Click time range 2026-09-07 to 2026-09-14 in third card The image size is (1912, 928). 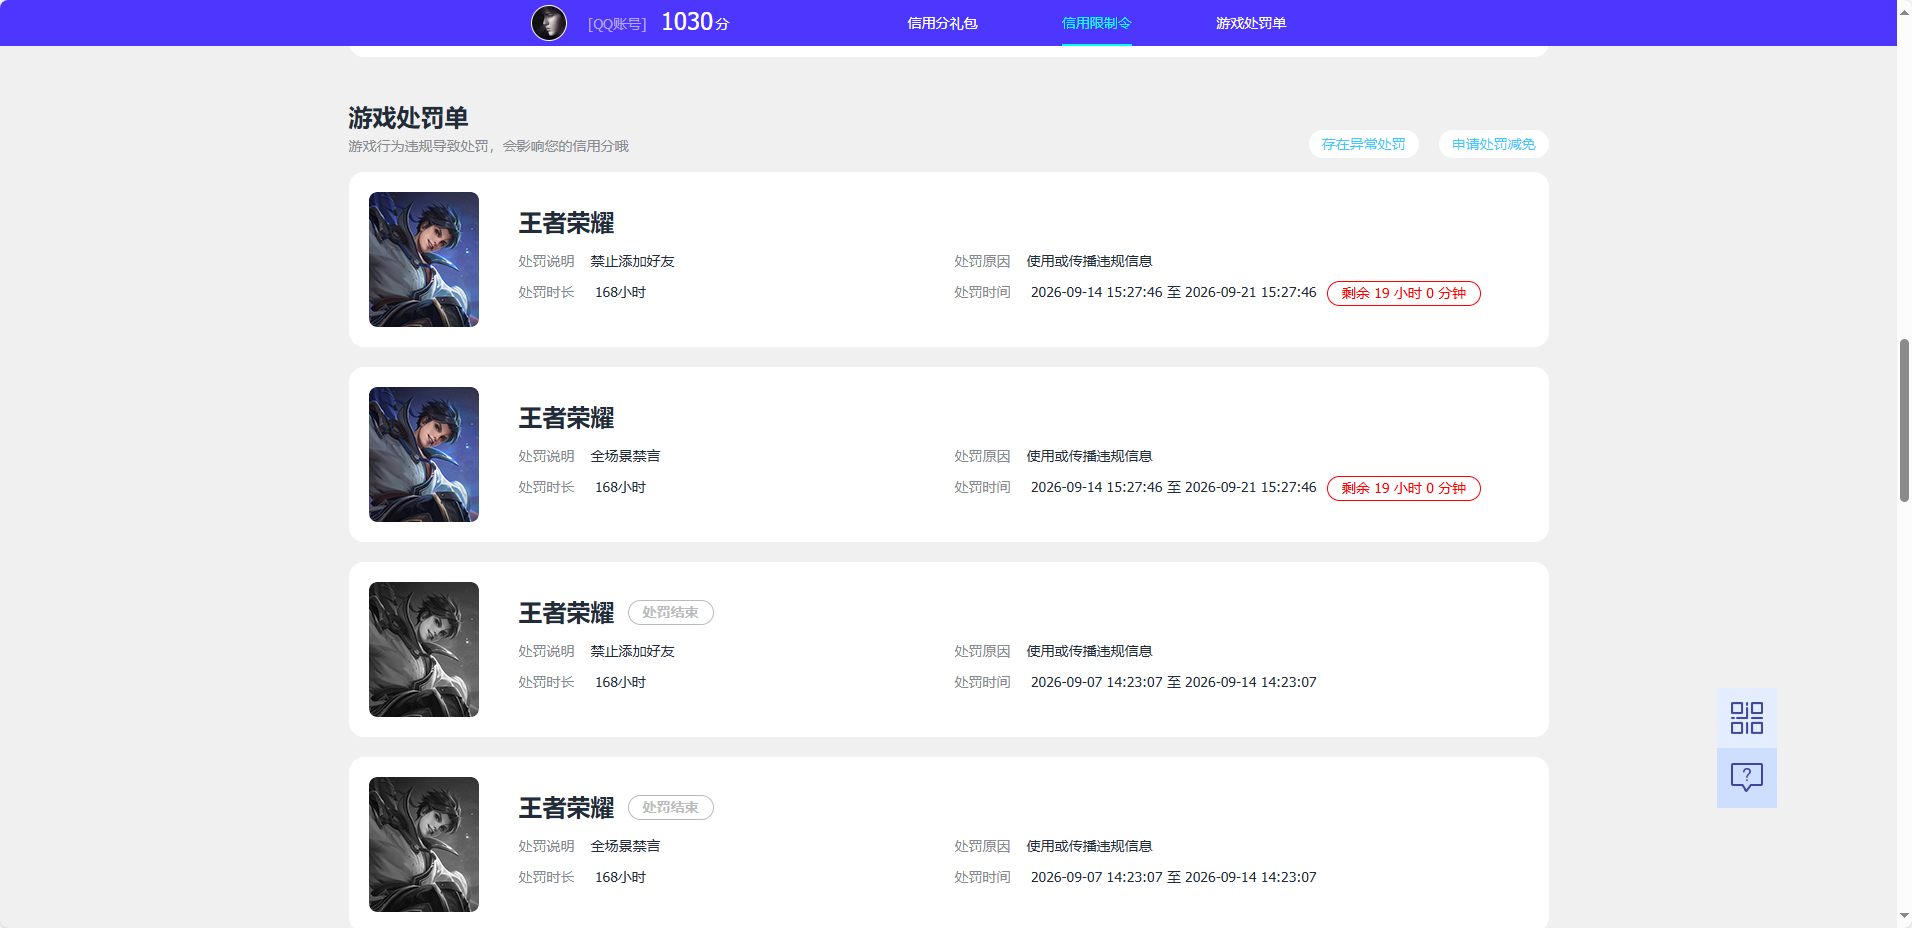click(1173, 682)
